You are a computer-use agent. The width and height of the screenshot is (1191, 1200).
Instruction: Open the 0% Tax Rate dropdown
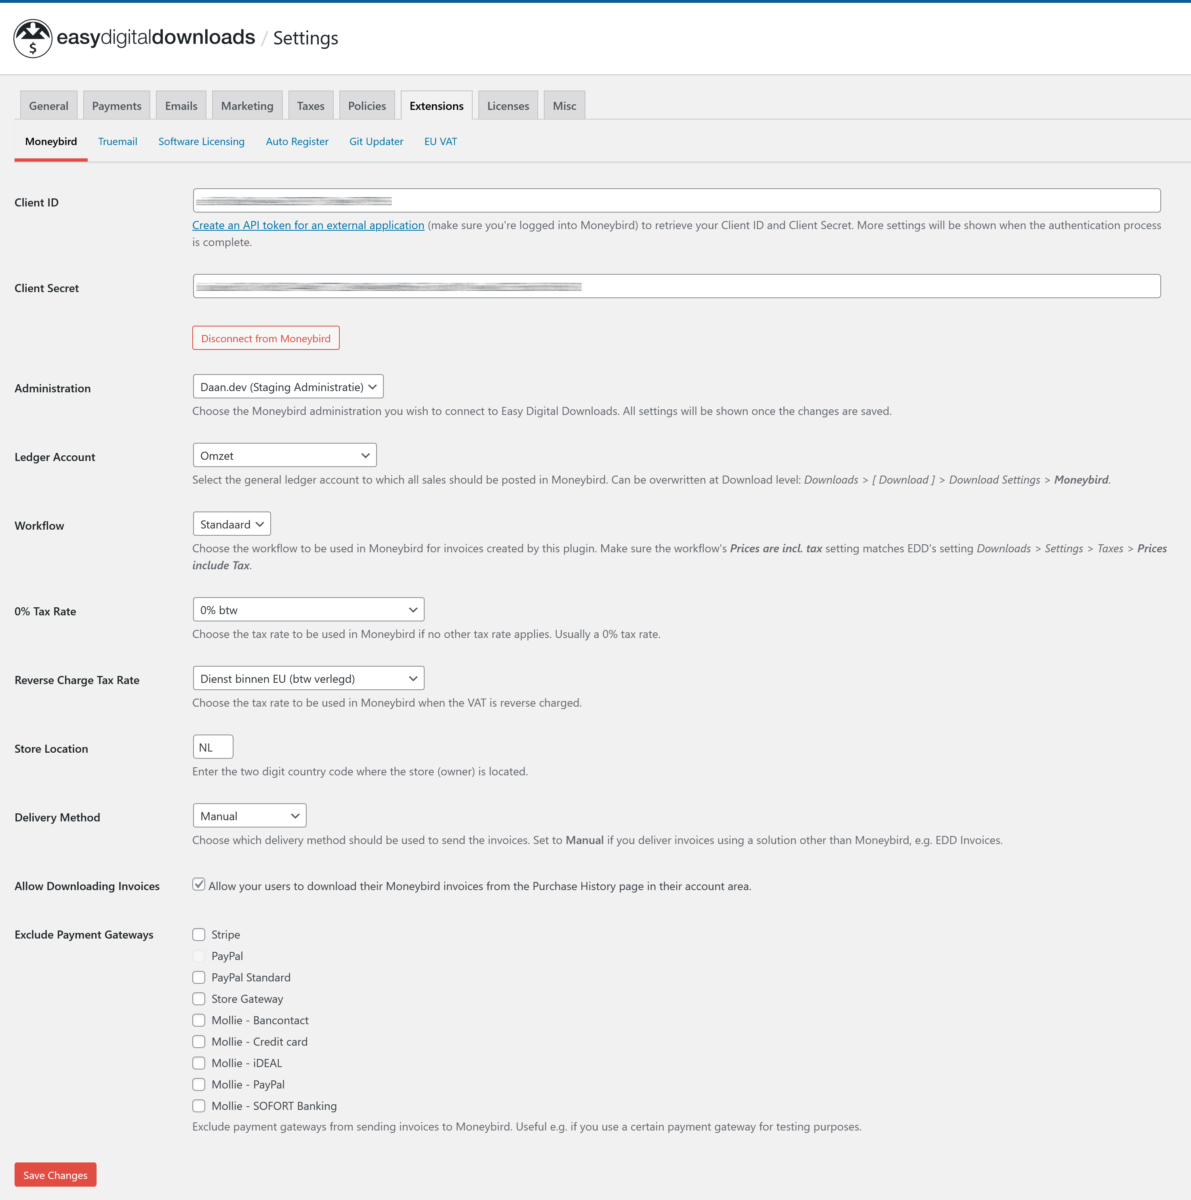point(308,610)
